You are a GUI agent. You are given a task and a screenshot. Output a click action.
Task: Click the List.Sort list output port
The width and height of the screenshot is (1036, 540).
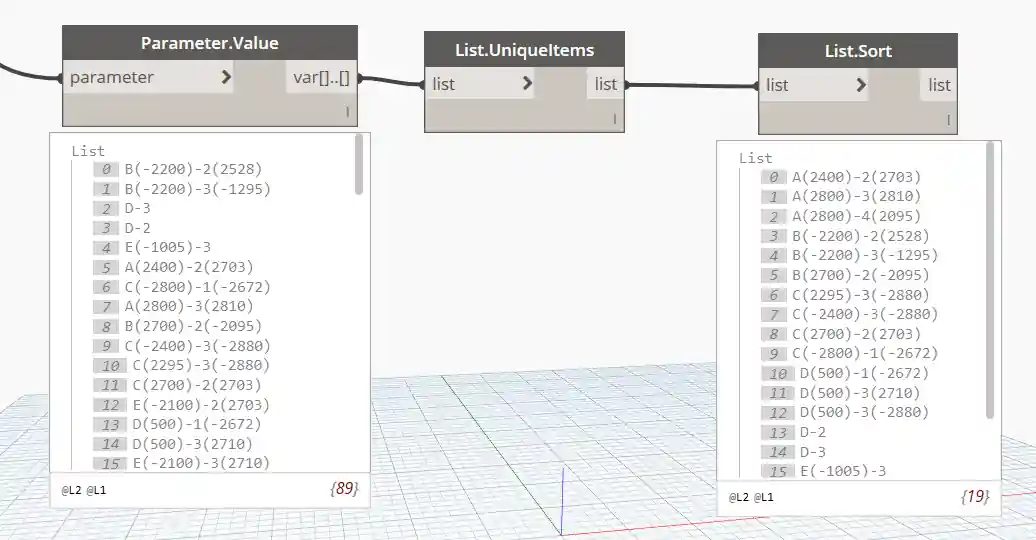[938, 85]
